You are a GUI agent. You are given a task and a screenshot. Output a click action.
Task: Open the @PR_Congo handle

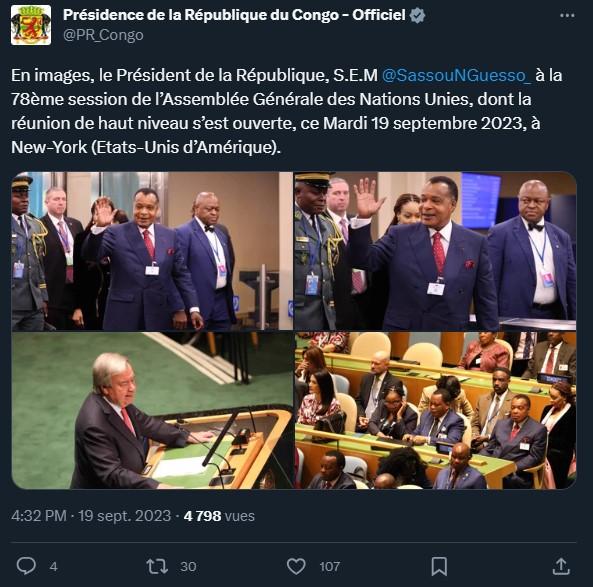point(103,35)
